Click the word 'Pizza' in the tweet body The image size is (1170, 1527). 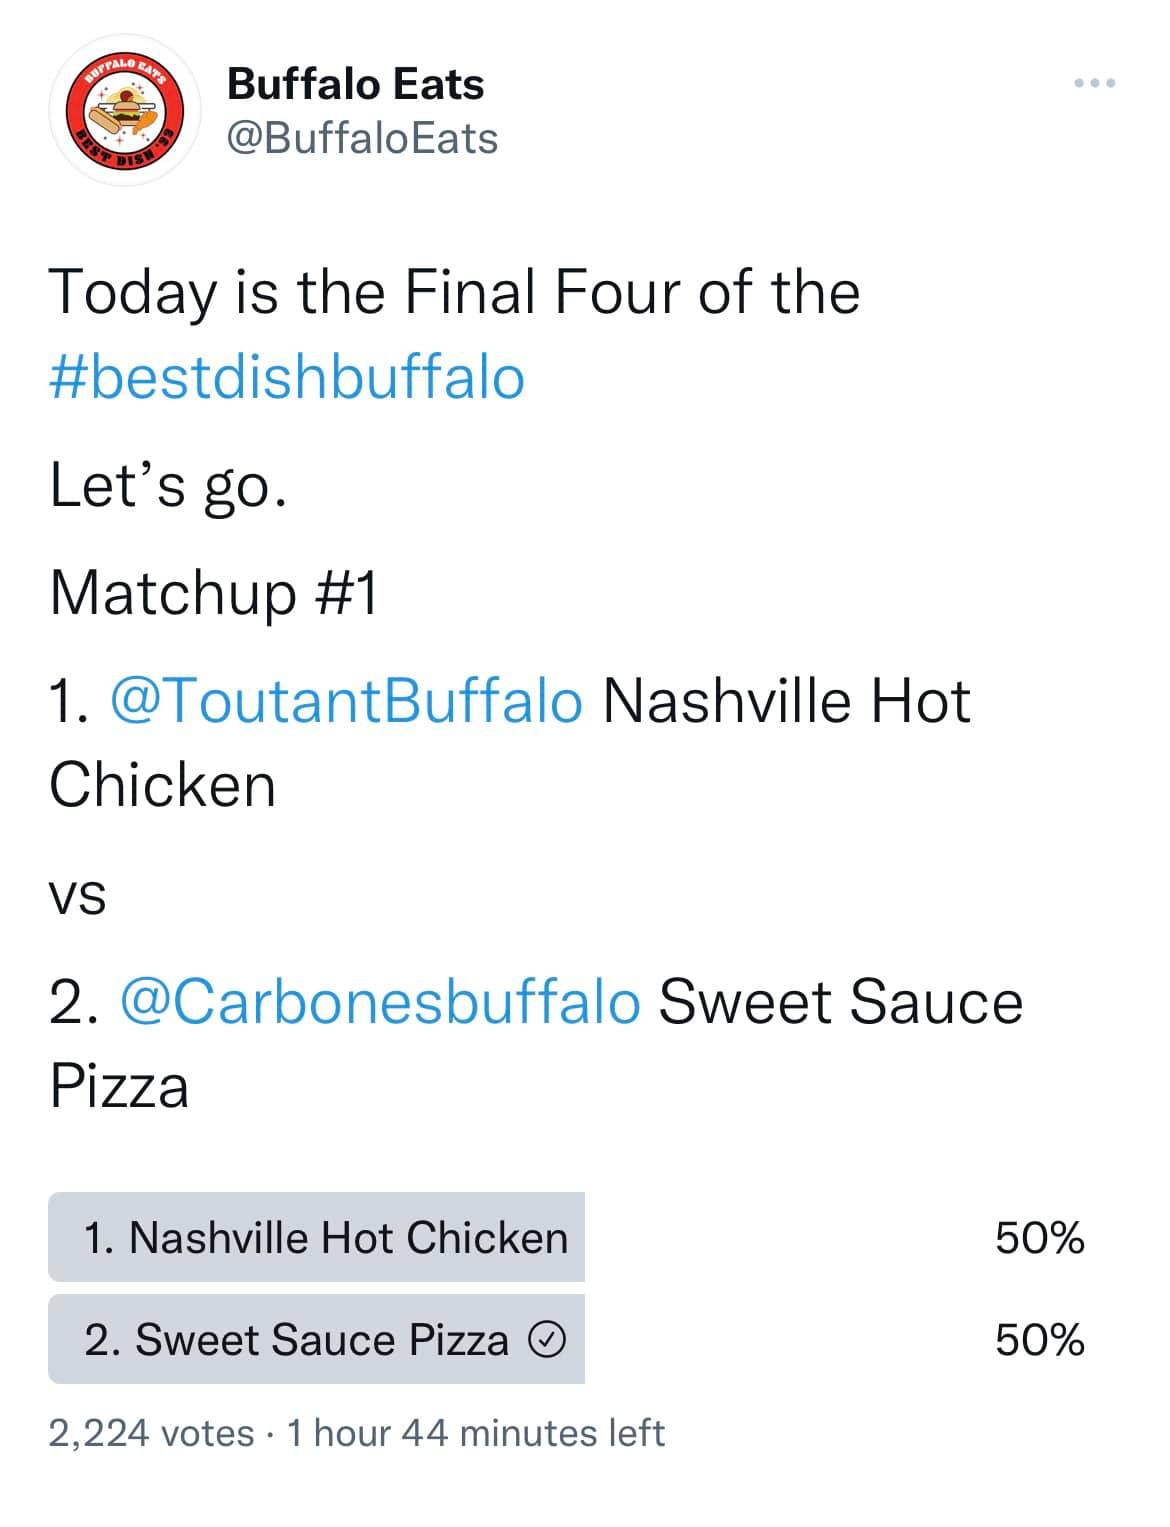tap(119, 1087)
